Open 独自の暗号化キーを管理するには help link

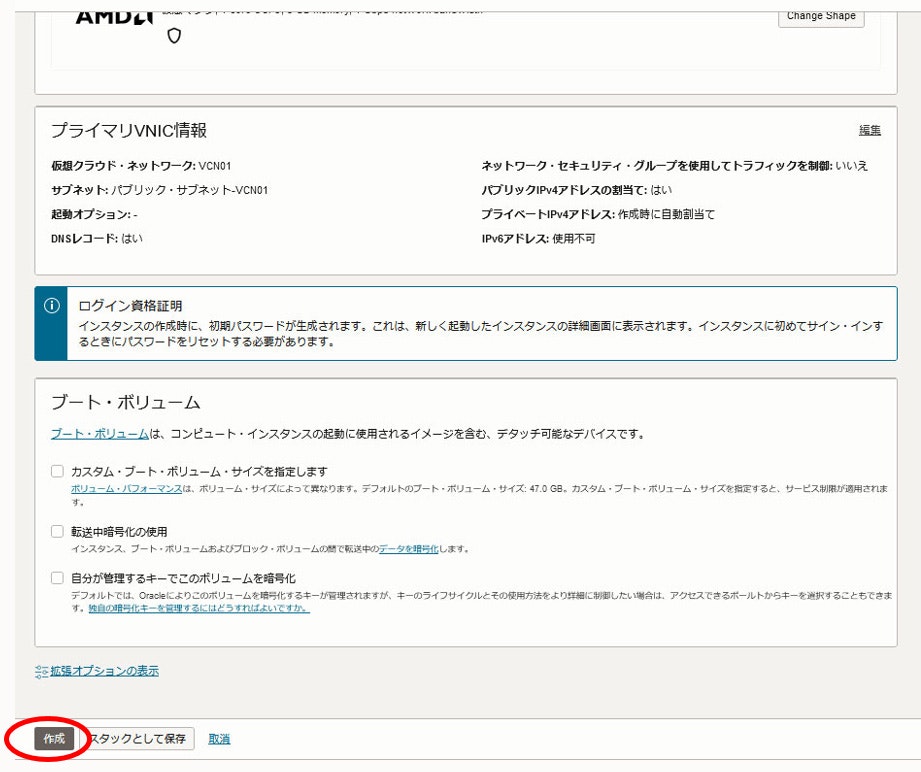click(199, 608)
